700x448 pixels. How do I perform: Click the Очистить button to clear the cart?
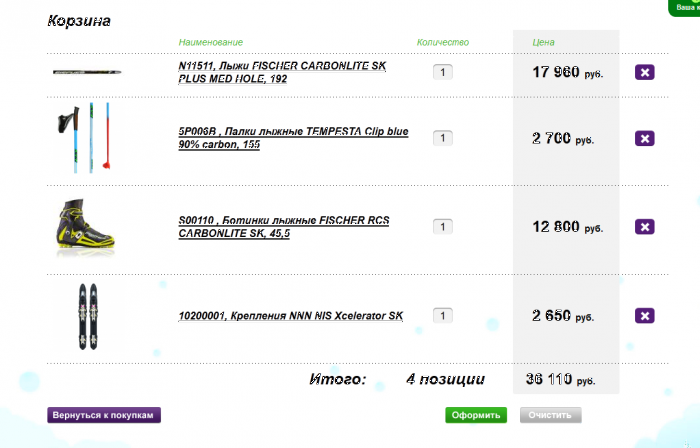[550, 415]
